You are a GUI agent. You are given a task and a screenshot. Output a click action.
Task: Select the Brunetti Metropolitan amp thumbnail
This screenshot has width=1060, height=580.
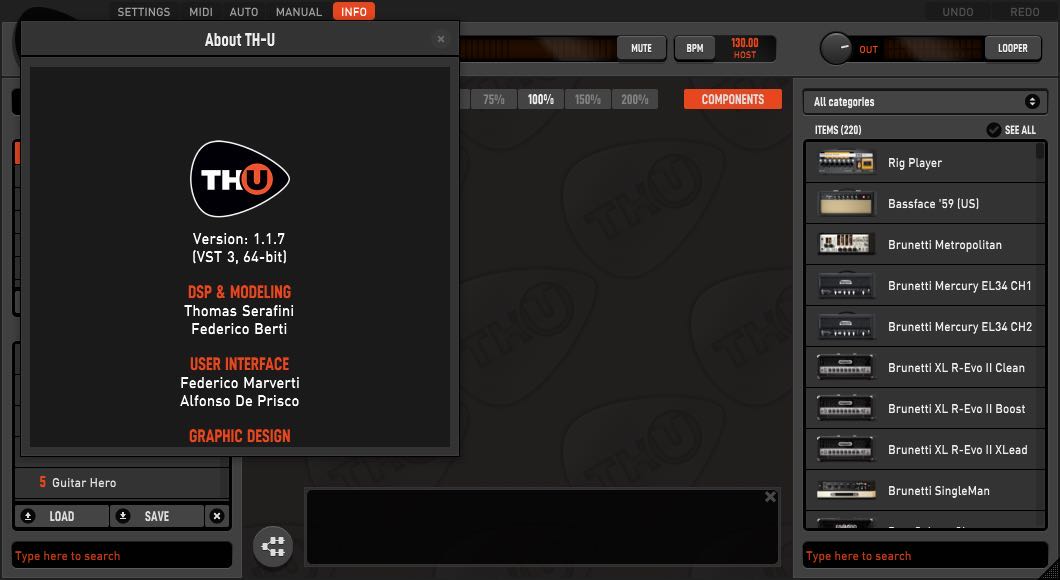tap(846, 244)
